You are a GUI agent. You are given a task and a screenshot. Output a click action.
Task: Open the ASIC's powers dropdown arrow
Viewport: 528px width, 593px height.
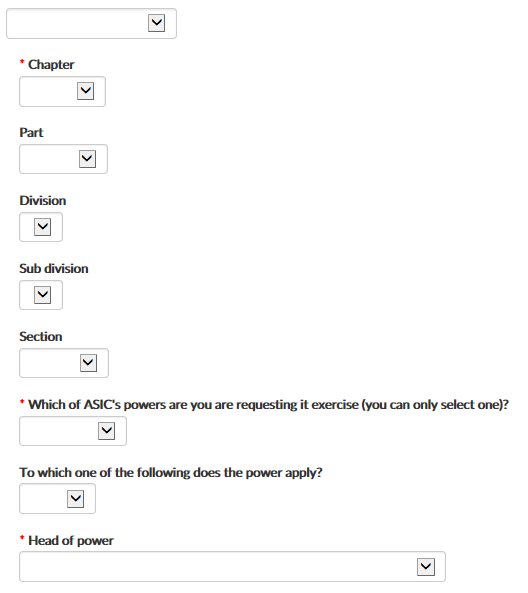coord(107,431)
